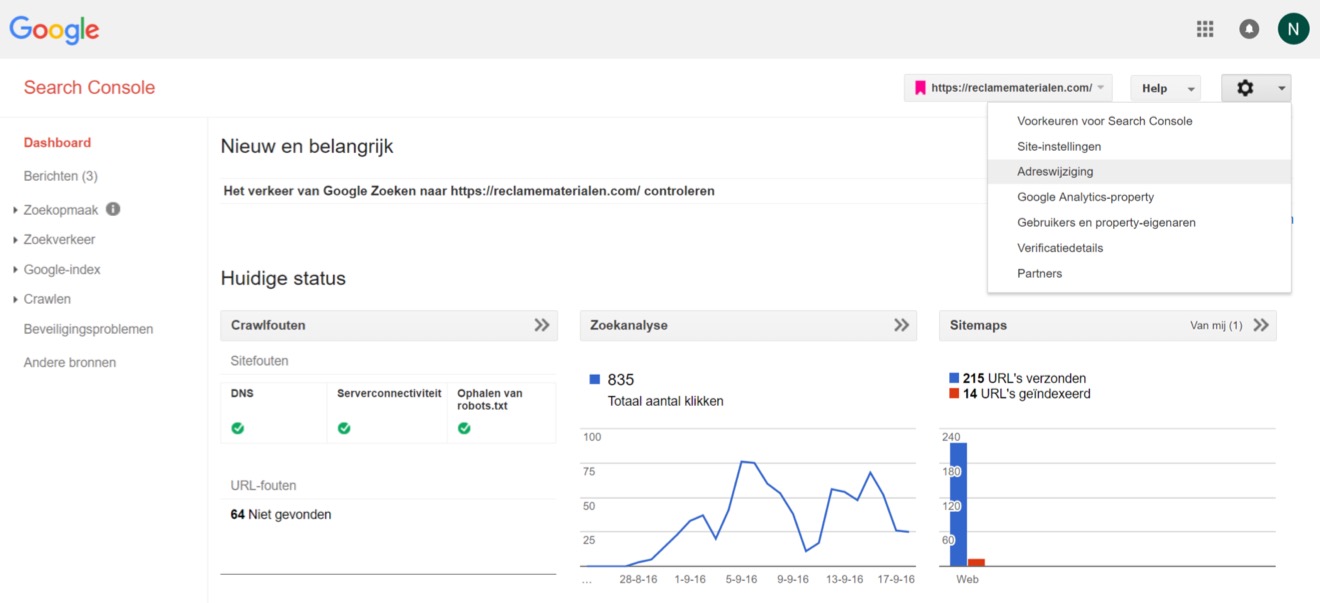Image resolution: width=1320 pixels, height=603 pixels.
Task: Open Sitemaps details via double-arrow icon
Action: [x=1261, y=325]
